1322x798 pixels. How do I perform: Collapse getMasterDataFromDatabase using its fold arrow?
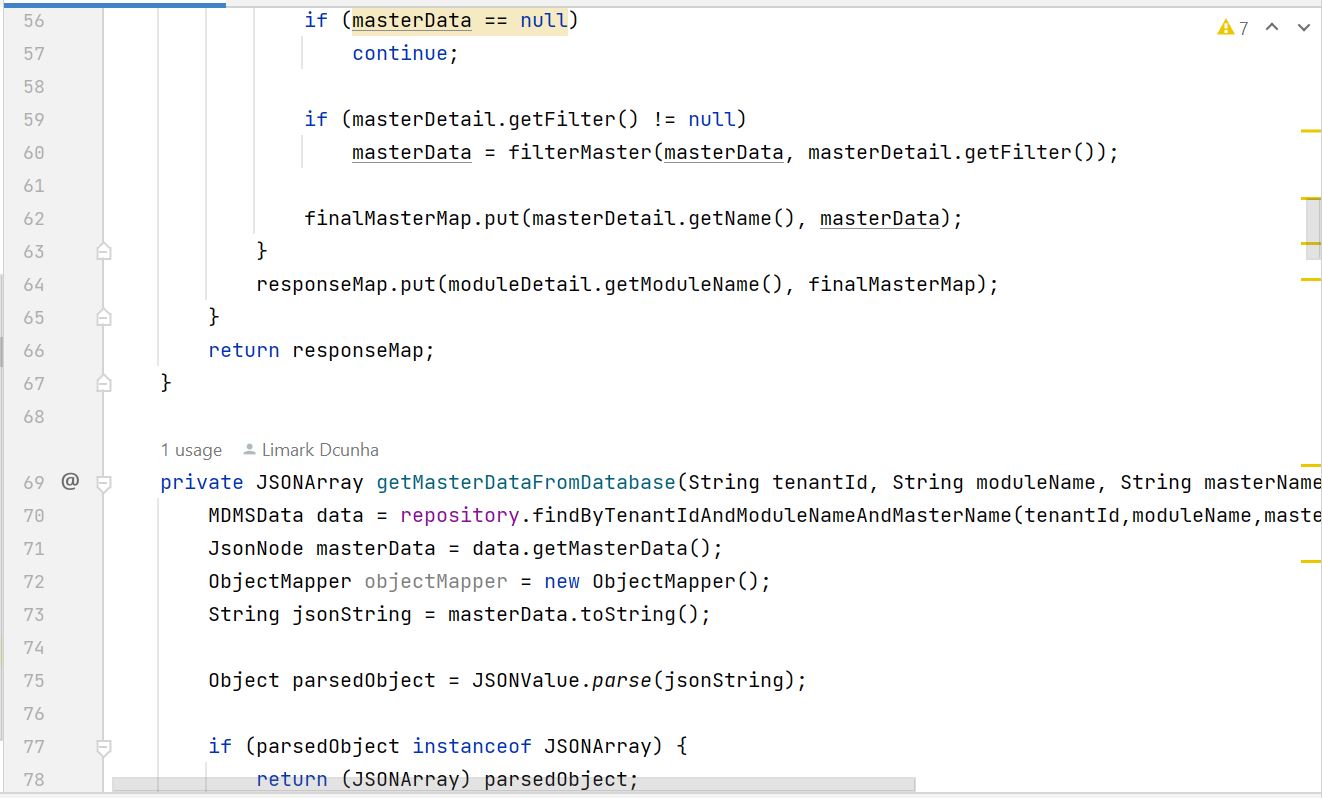[103, 482]
